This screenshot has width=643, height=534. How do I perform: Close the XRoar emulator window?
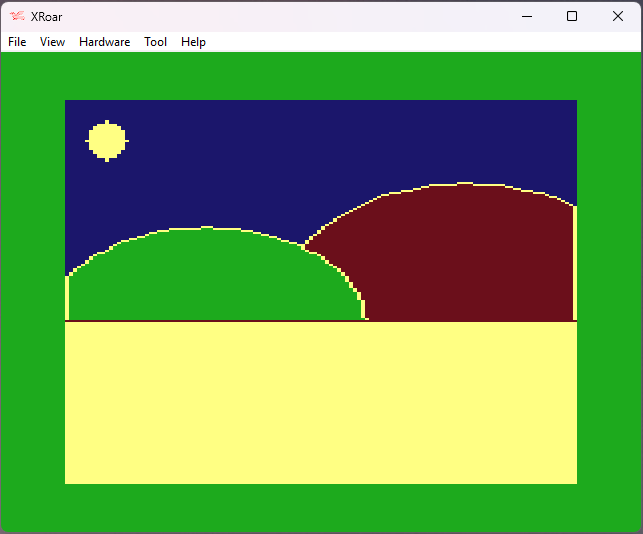tap(618, 16)
